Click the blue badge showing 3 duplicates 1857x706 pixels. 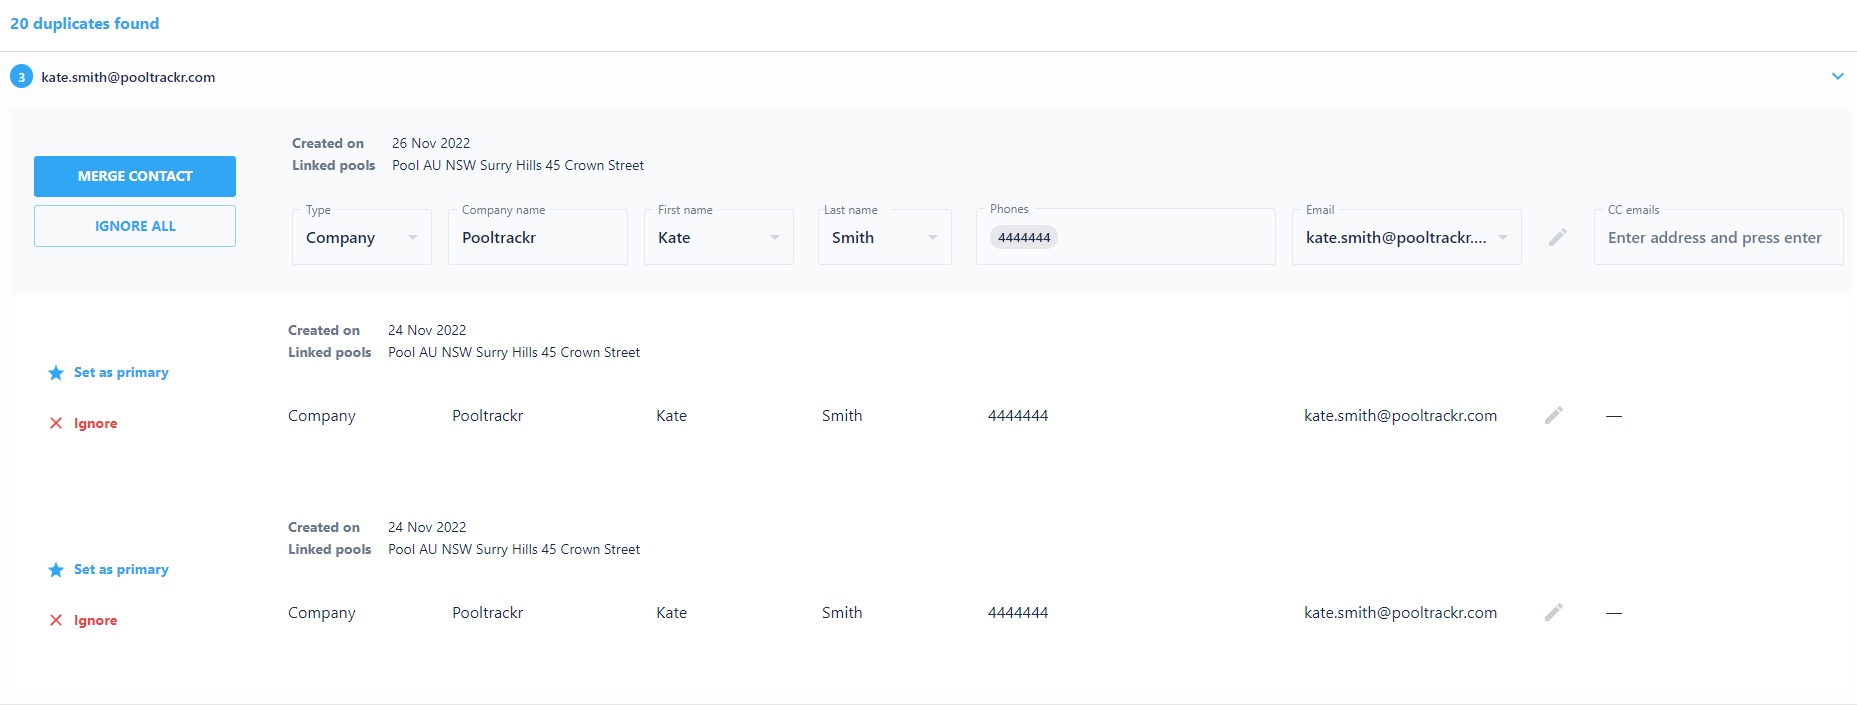(x=21, y=77)
